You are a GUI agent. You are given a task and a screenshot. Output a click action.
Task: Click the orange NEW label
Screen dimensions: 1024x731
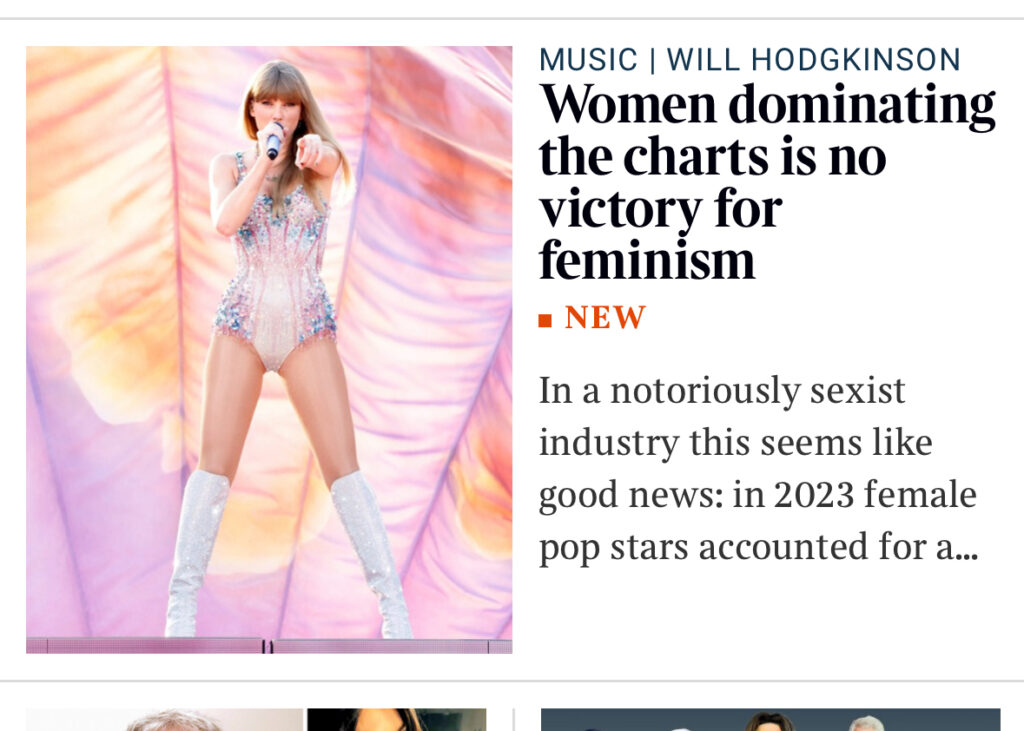coord(605,318)
